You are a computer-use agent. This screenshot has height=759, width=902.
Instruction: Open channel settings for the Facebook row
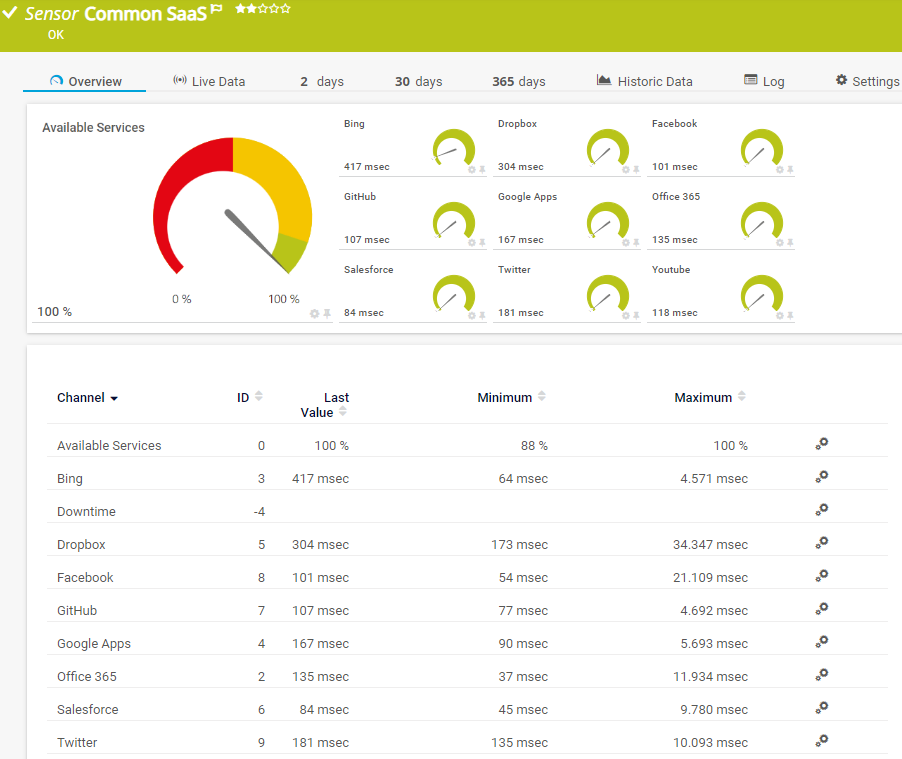(821, 576)
